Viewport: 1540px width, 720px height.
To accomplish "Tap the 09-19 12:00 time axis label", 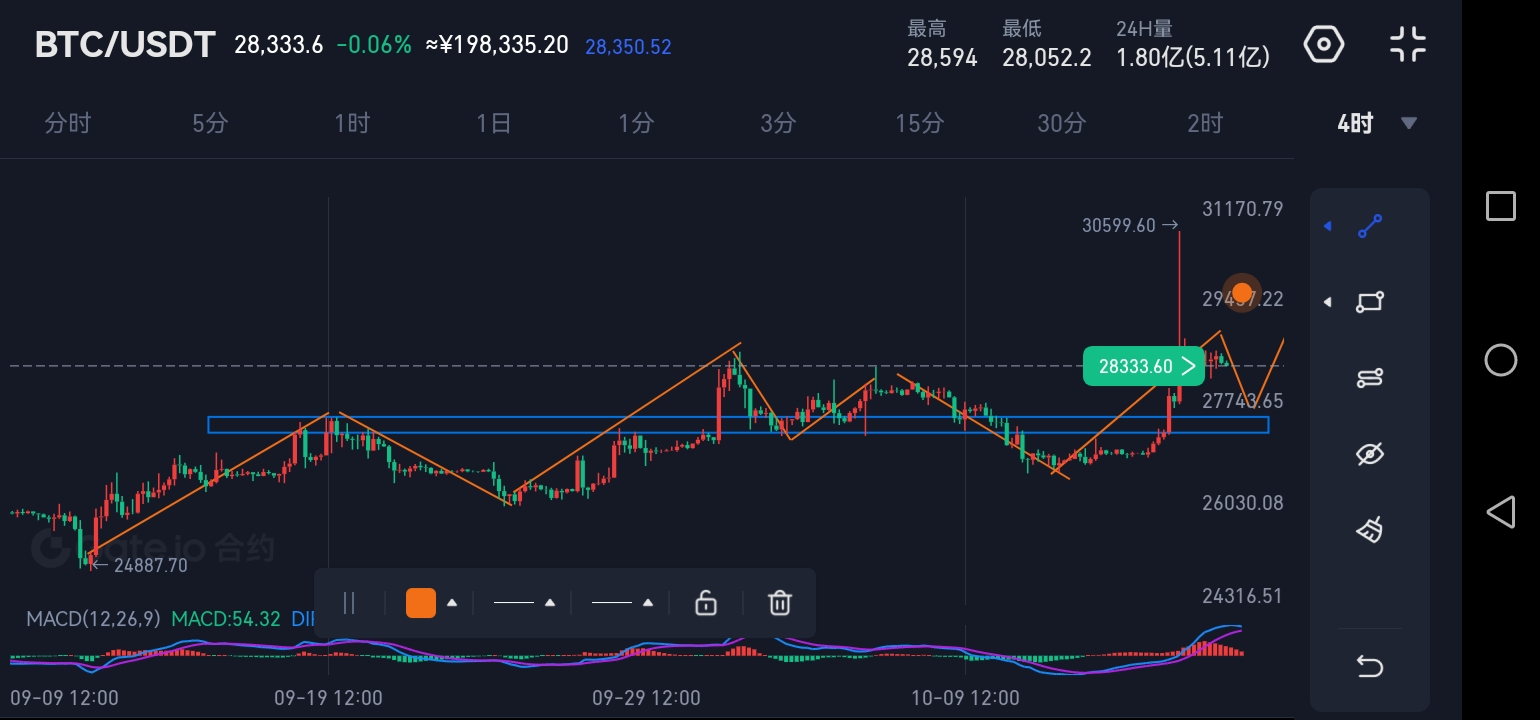I will coord(328,697).
